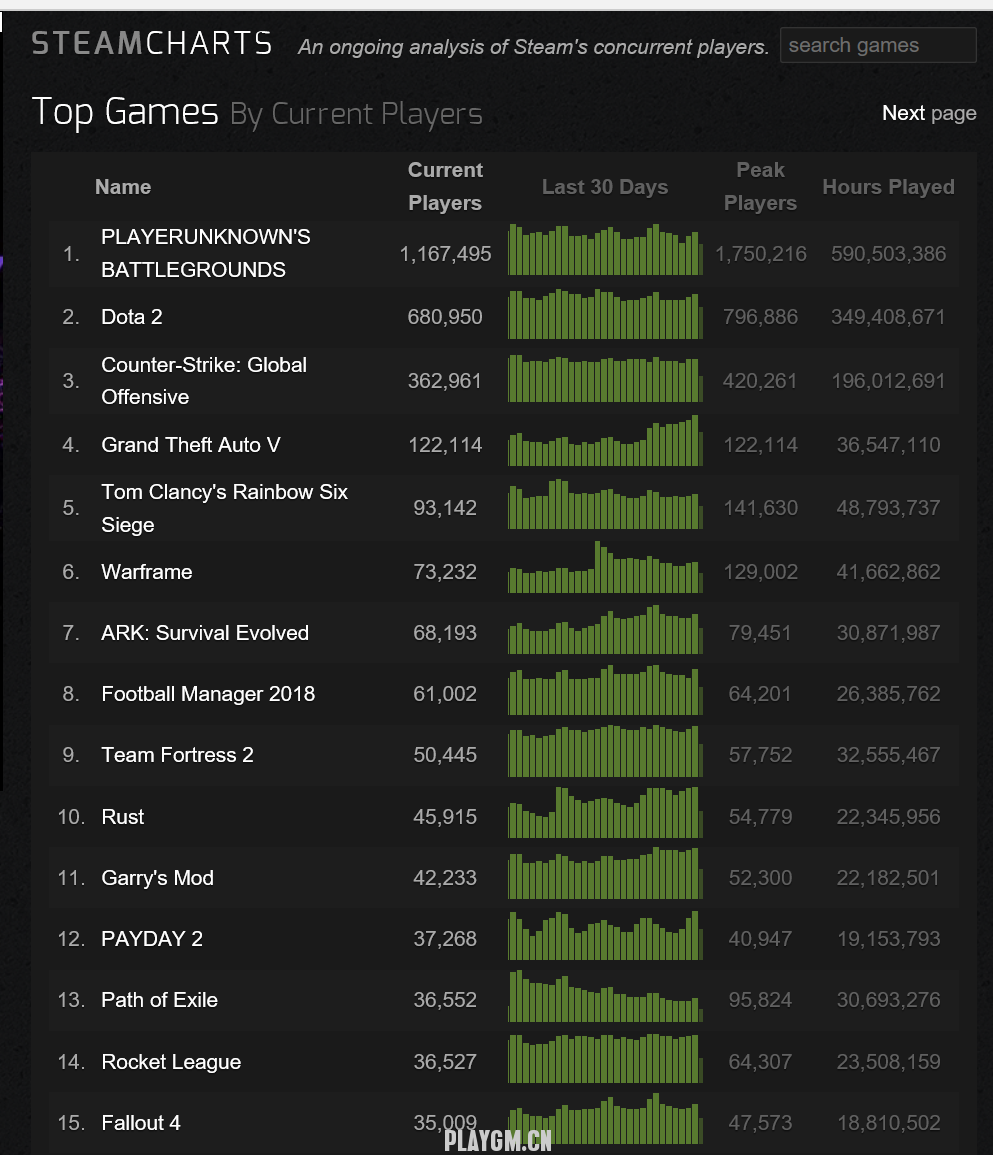Select Rust current players 45,915
This screenshot has width=993, height=1155.
[x=445, y=817]
